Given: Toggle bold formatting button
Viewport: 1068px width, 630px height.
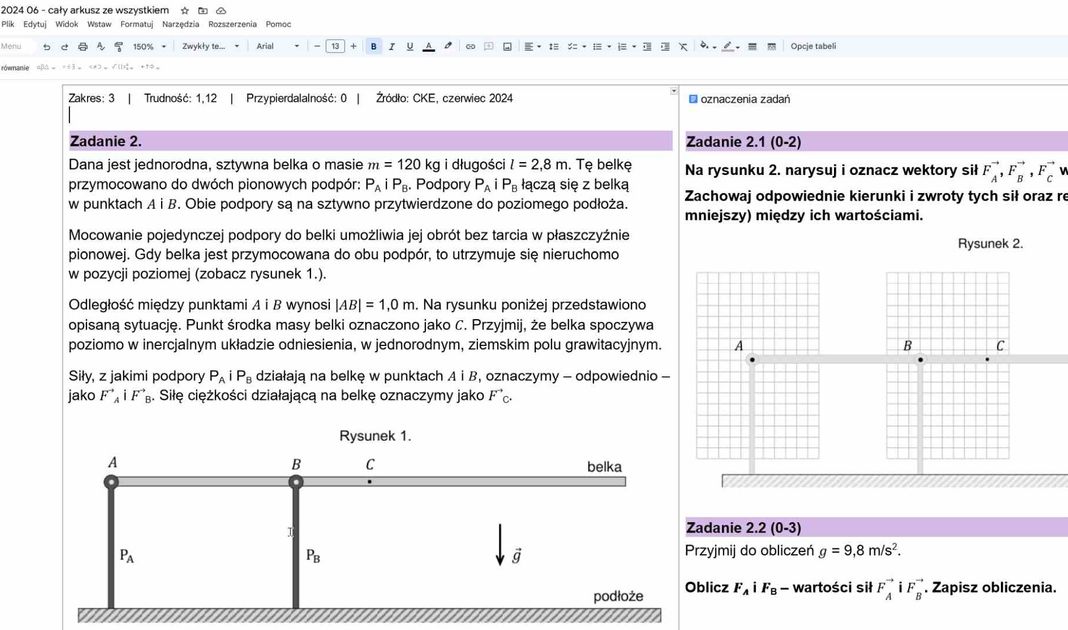Looking at the screenshot, I should pos(373,47).
